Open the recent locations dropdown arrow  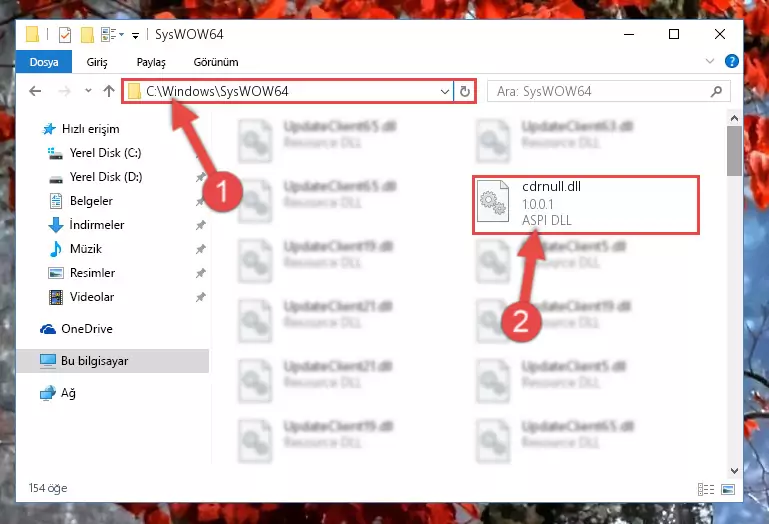point(88,91)
